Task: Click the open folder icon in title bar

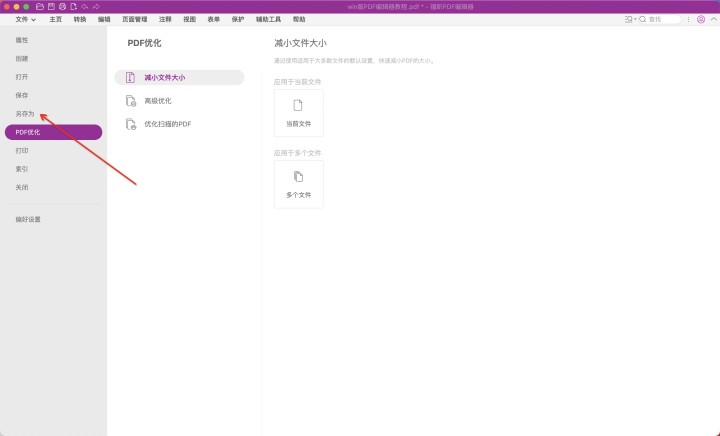Action: pos(39,6)
